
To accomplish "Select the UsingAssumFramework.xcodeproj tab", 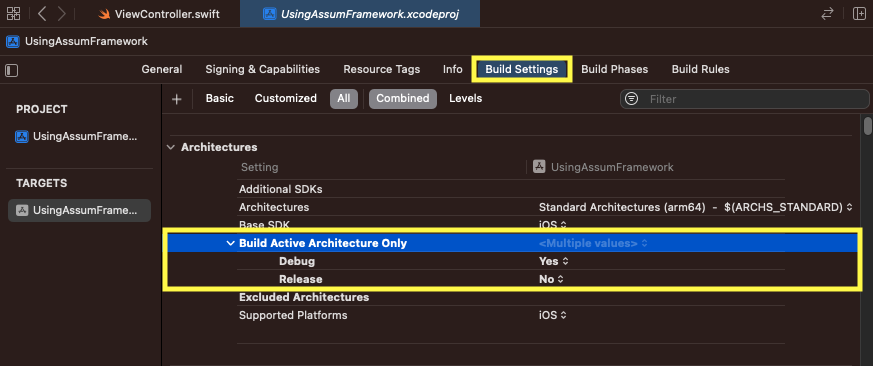I will pyautogui.click(x=360, y=14).
